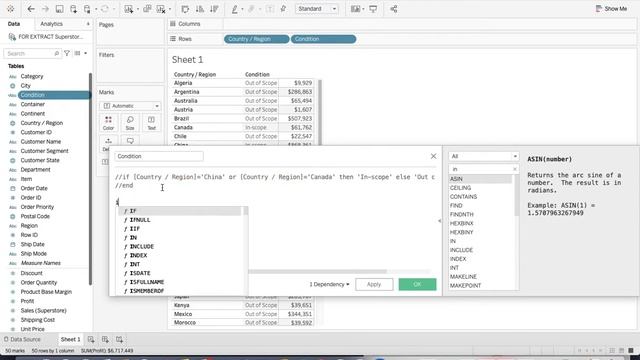Click the Clear sheet toolbar icon
The image size is (640, 360).
click(162, 9)
